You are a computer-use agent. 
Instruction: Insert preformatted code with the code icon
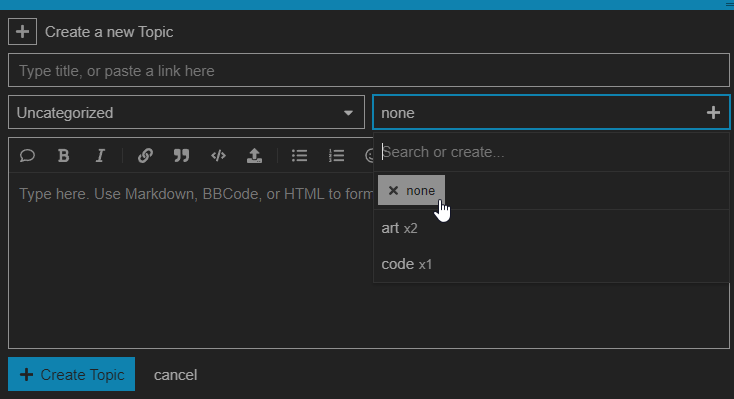pos(218,155)
